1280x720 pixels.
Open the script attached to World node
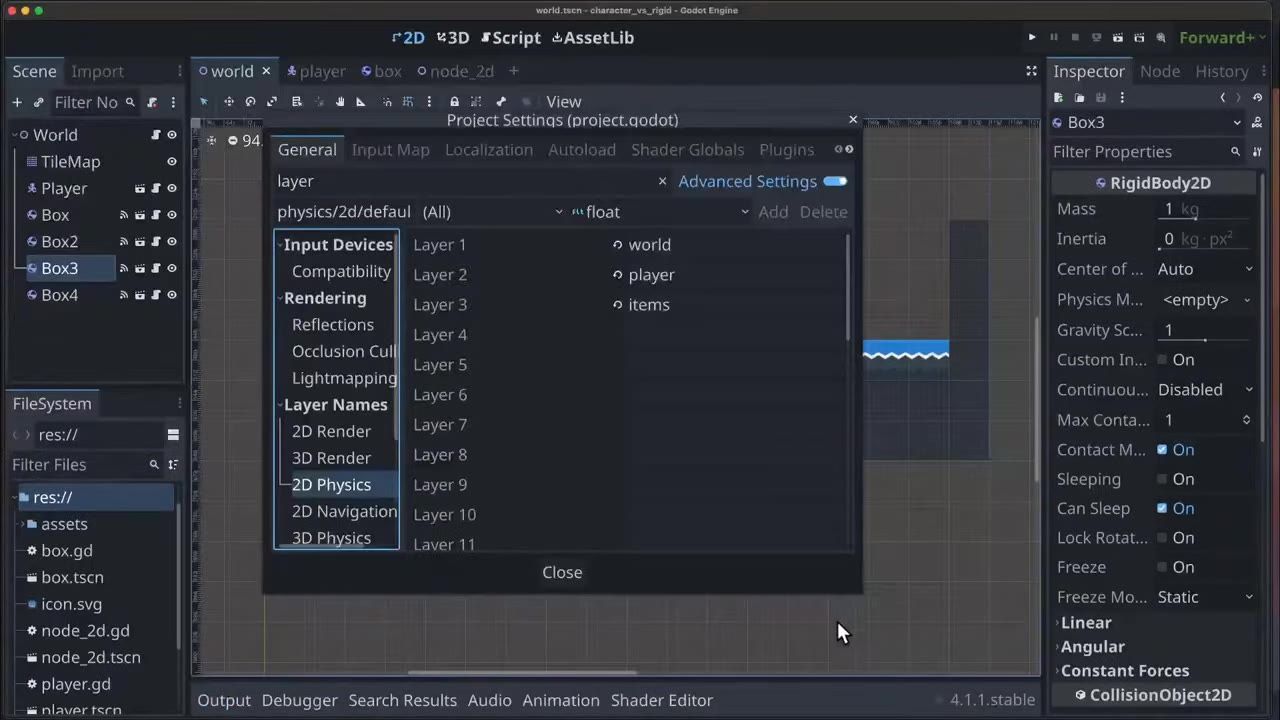(156, 135)
